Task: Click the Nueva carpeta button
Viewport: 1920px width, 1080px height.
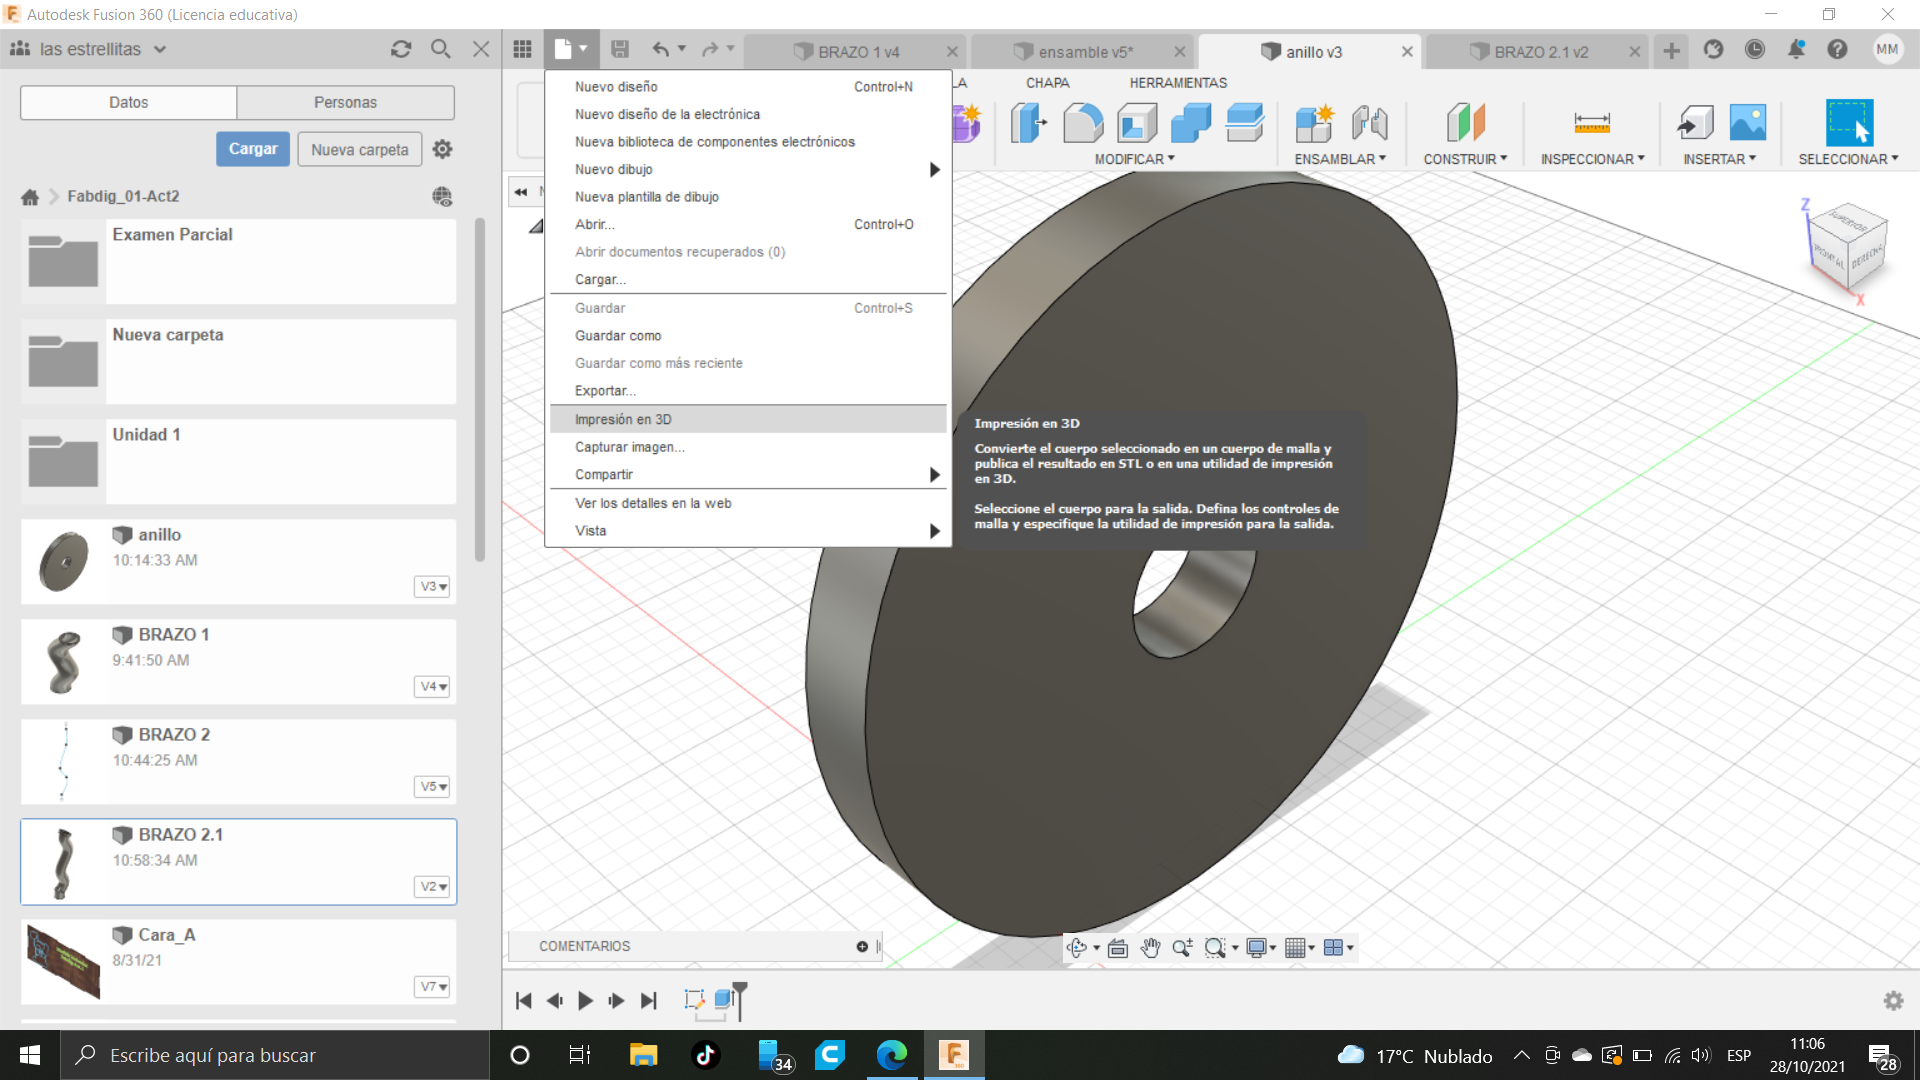Action: click(359, 149)
